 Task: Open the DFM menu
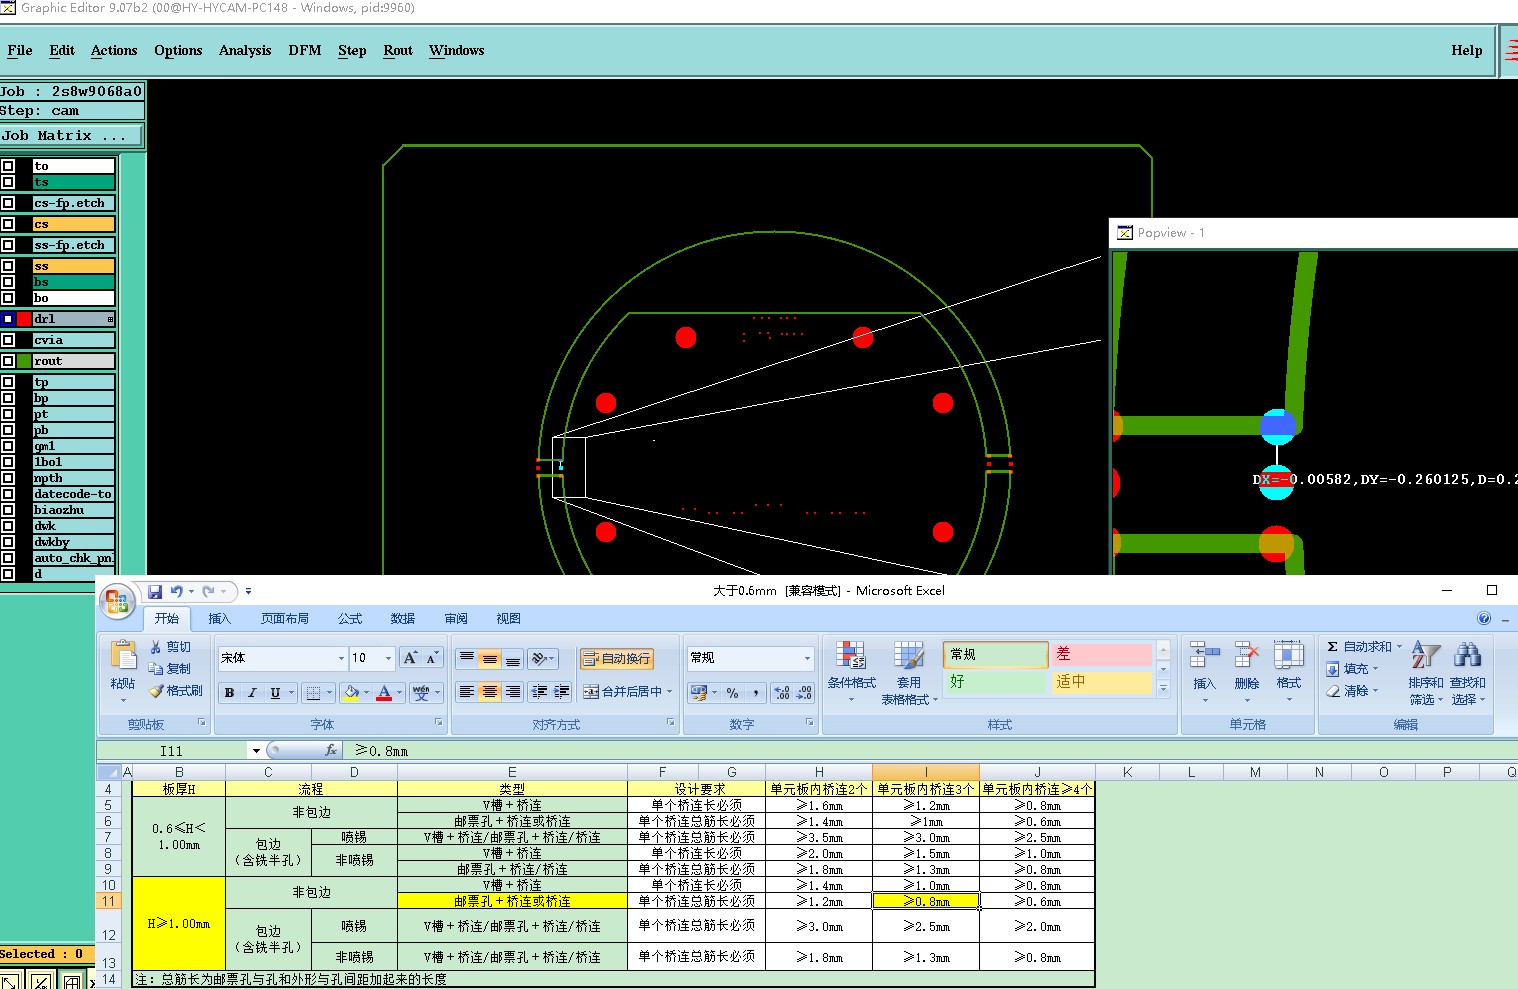pyautogui.click(x=304, y=50)
